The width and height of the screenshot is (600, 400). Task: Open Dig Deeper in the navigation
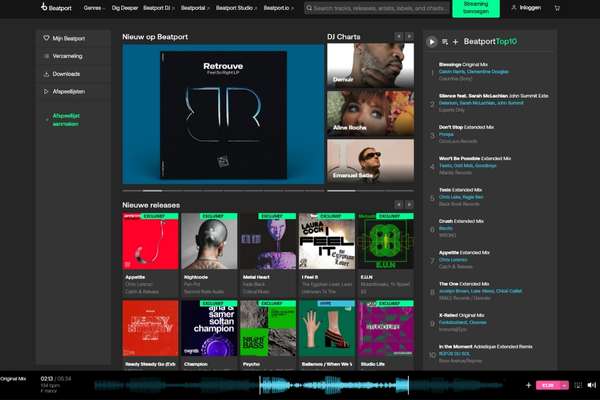tap(125, 8)
